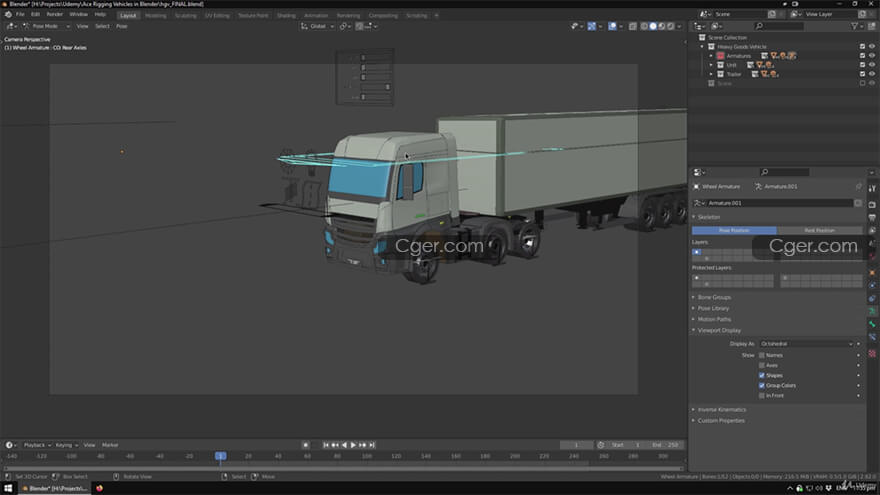
Task: Open the Windows Start button
Action: (x=8, y=488)
